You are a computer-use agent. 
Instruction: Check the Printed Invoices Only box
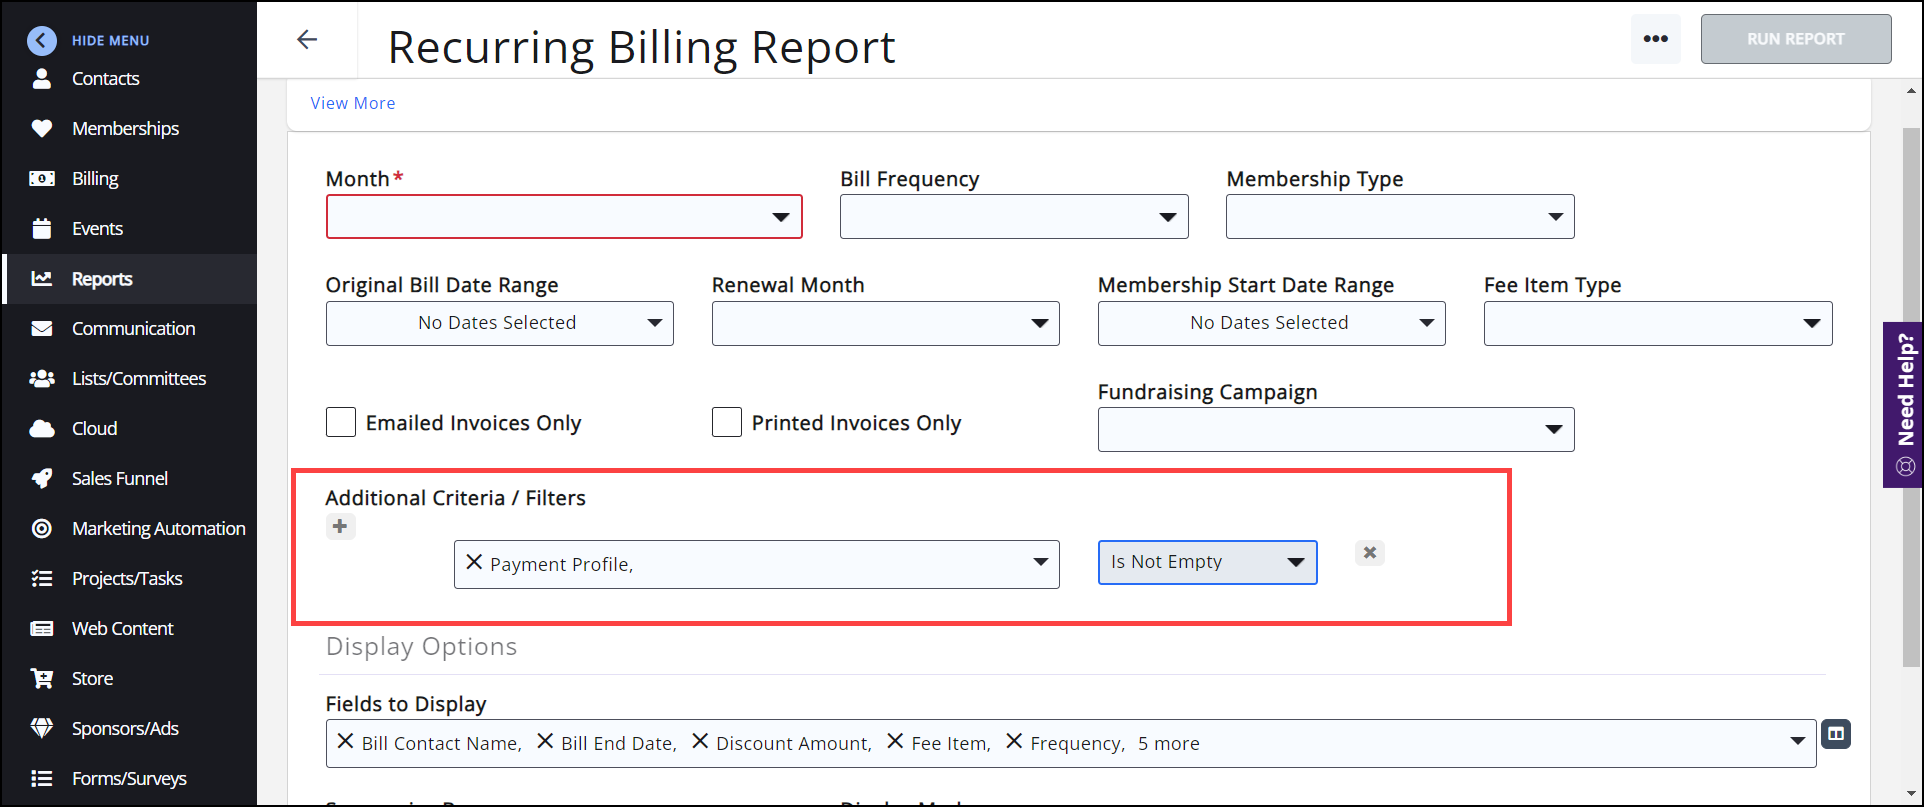coord(727,422)
